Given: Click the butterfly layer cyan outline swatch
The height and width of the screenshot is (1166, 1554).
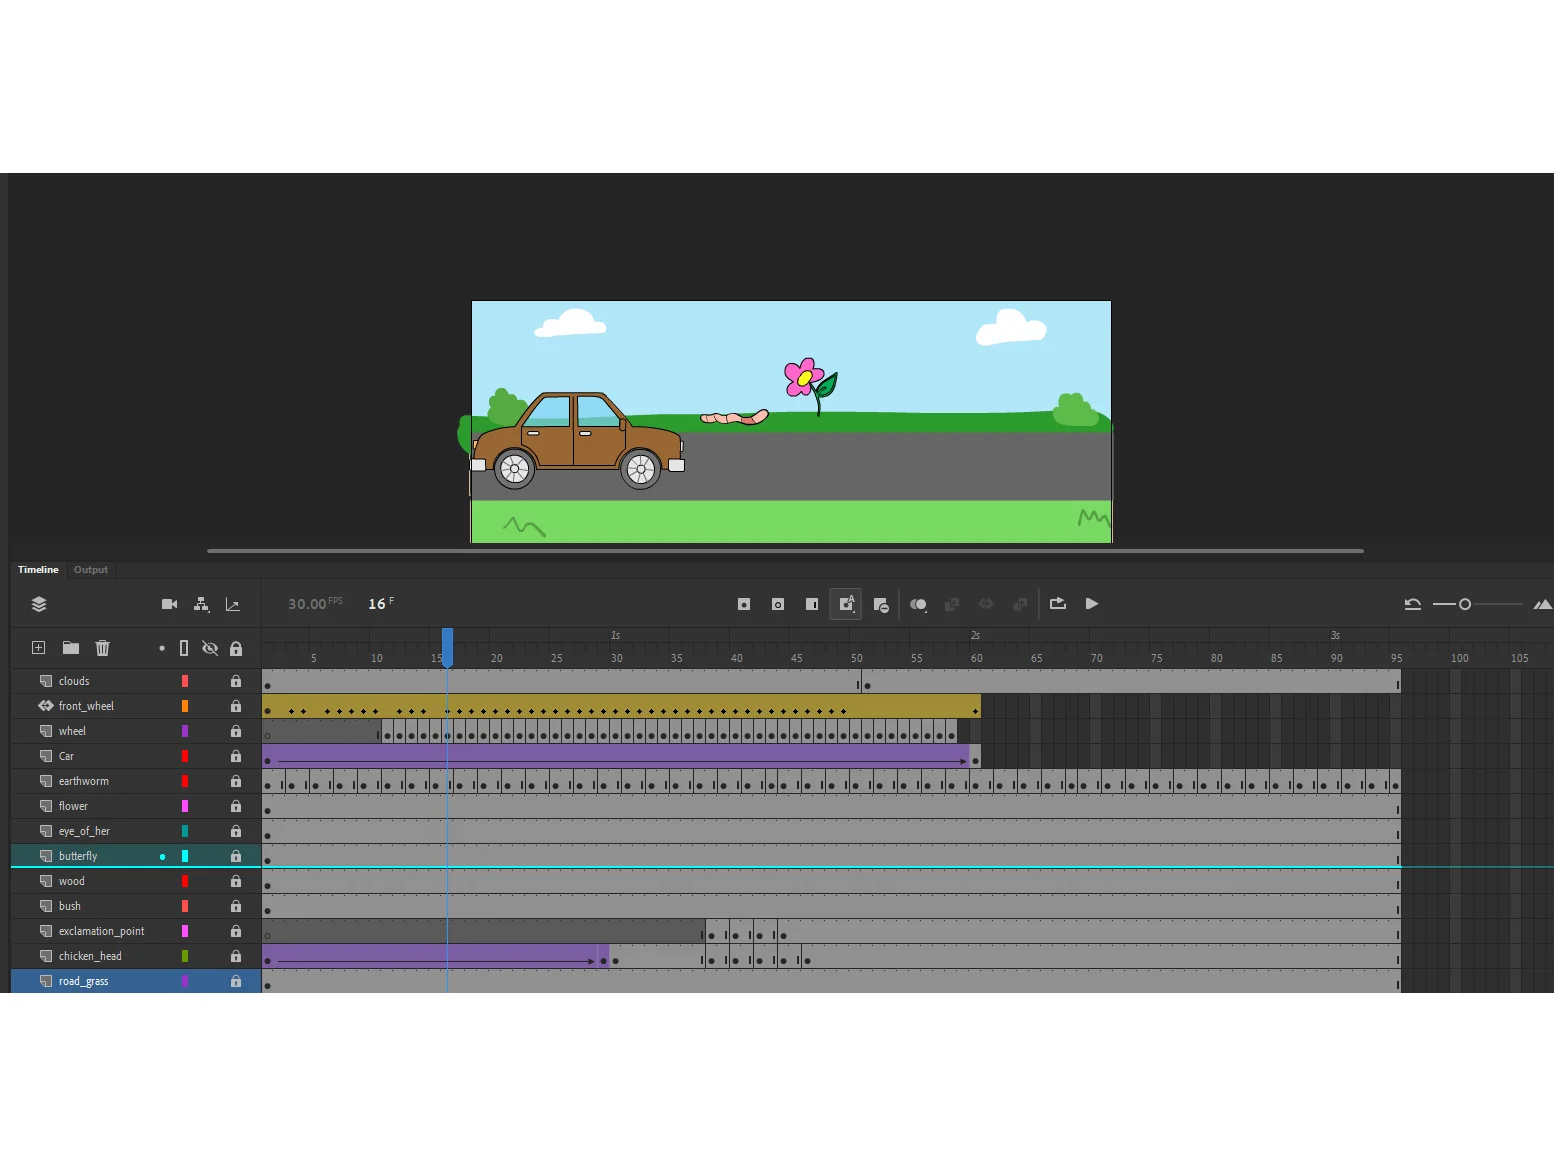Looking at the screenshot, I should 185,856.
